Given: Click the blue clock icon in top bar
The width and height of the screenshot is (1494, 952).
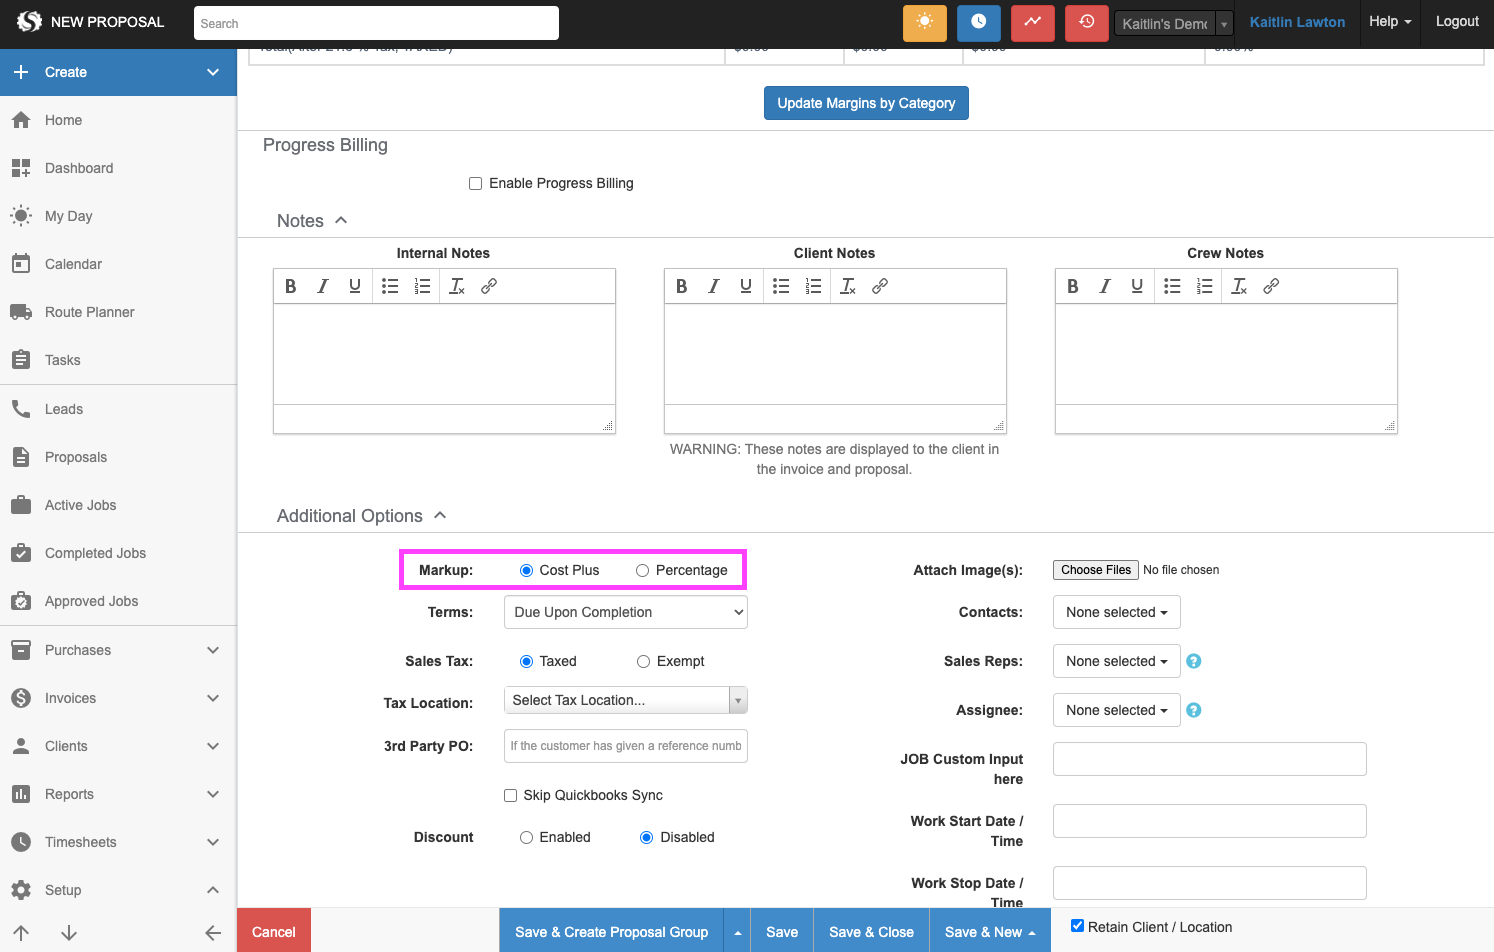Looking at the screenshot, I should click(978, 23).
